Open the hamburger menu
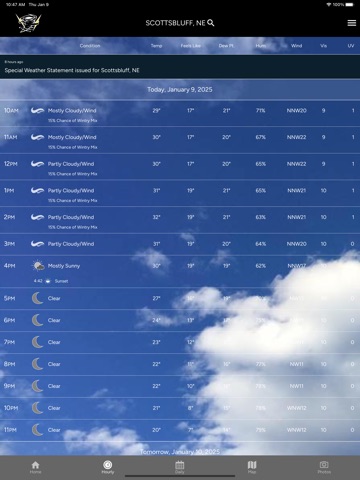 pos(352,23)
